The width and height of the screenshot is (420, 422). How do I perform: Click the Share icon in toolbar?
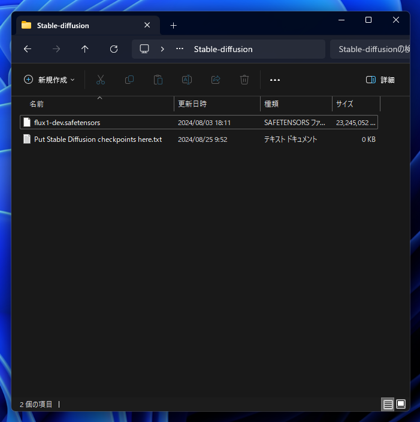point(216,80)
